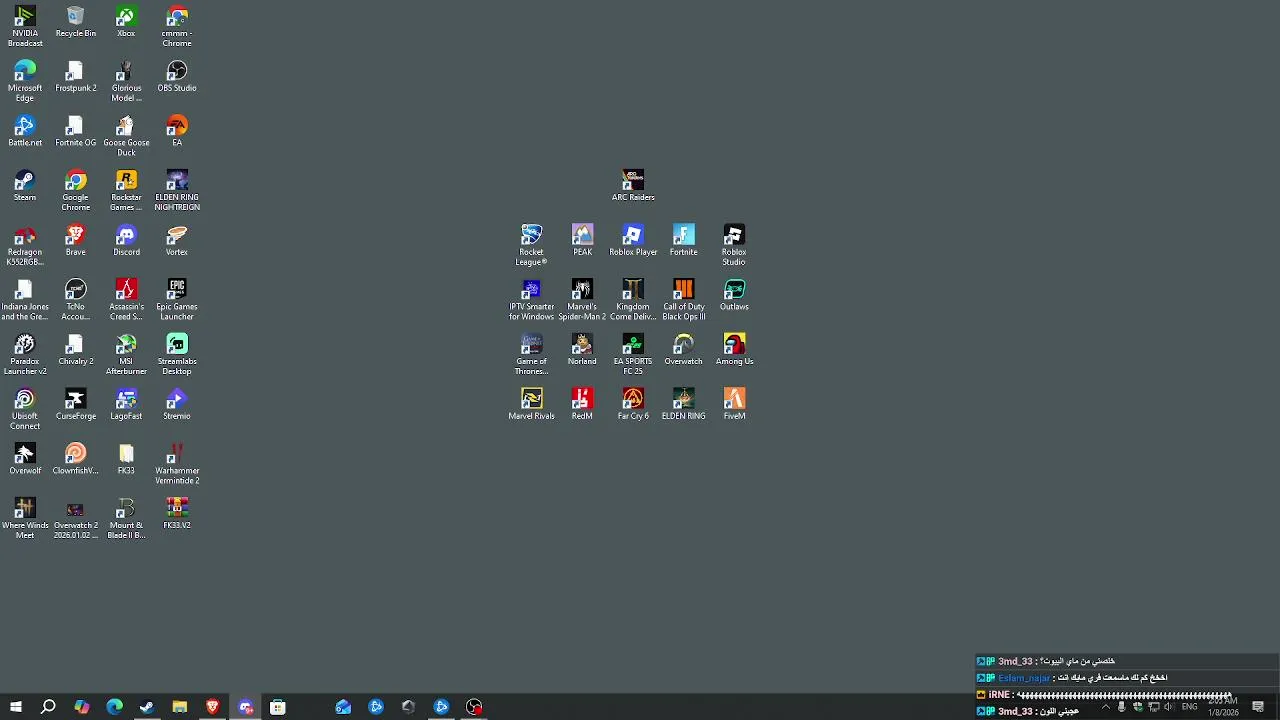The height and width of the screenshot is (720, 1280).
Task: Launch the Epic Games Launcher icon
Action: [x=177, y=300]
